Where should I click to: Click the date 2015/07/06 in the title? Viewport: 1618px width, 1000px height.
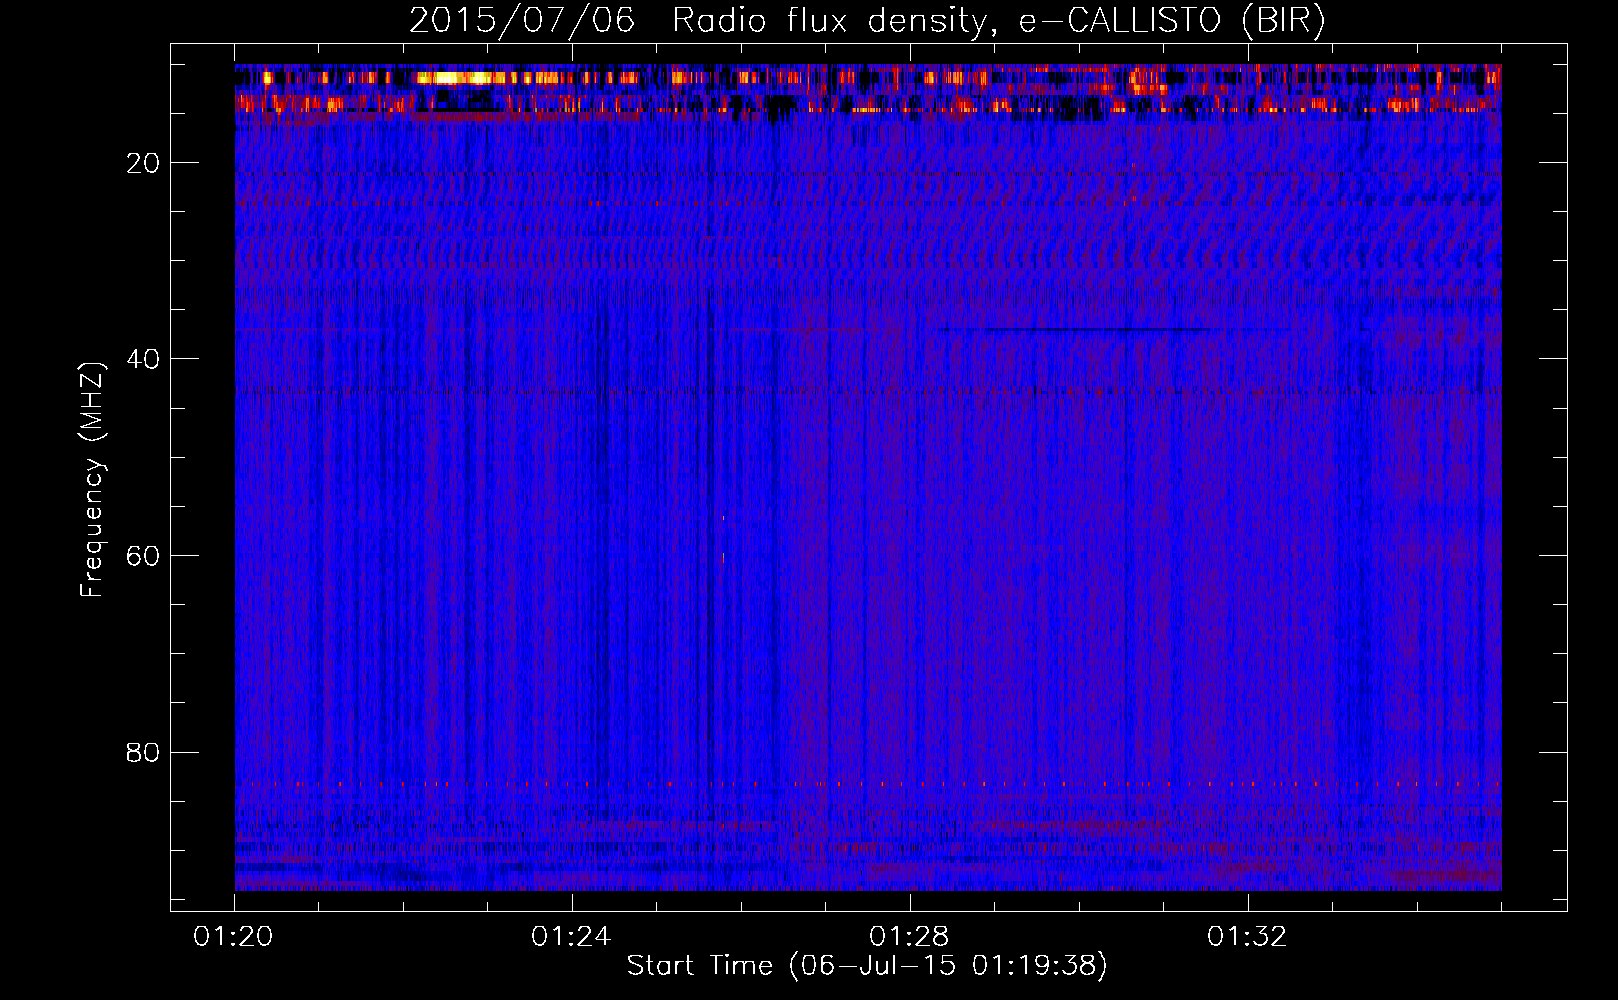coord(521,21)
